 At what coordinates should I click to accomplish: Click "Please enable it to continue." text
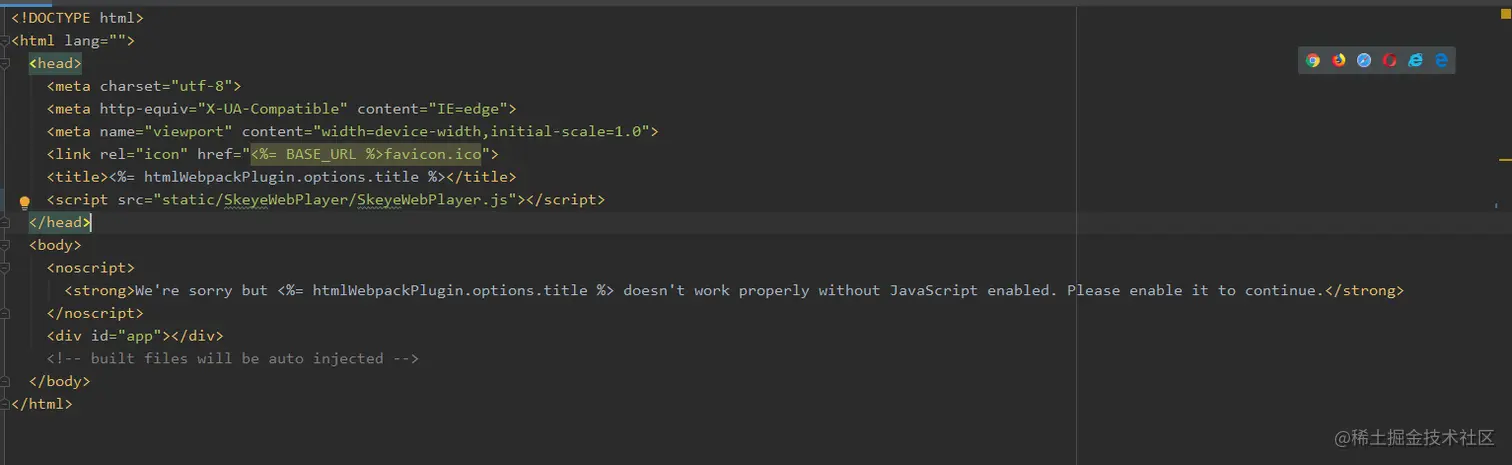point(1195,290)
